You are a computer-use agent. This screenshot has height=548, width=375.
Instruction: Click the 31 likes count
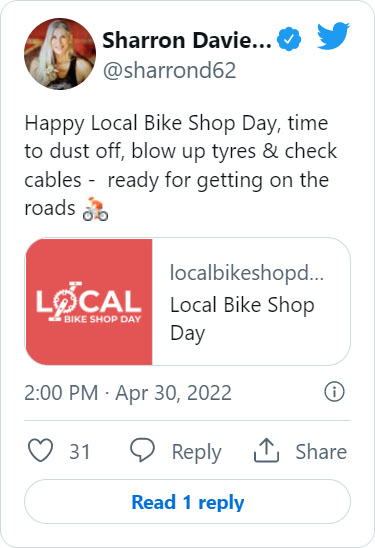80,451
